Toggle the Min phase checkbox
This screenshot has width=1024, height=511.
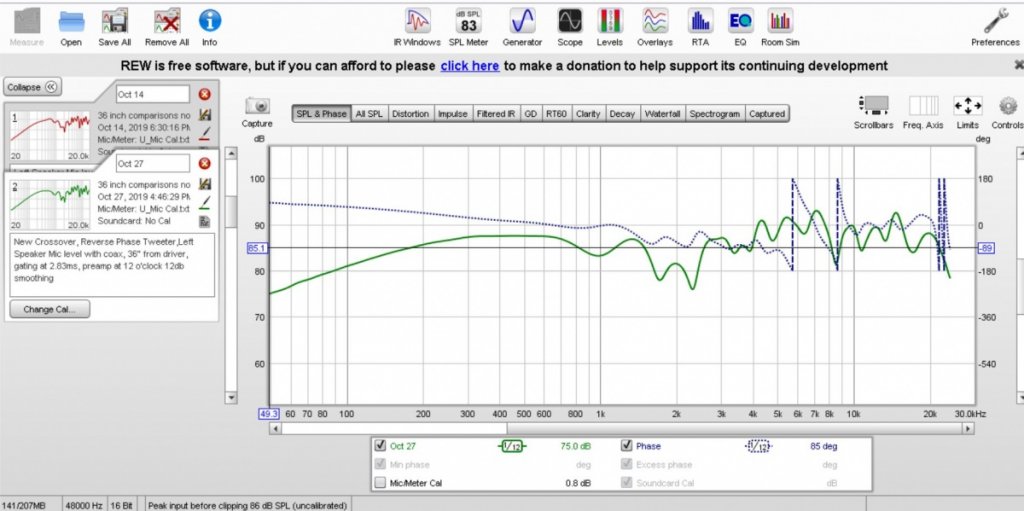[x=380, y=465]
